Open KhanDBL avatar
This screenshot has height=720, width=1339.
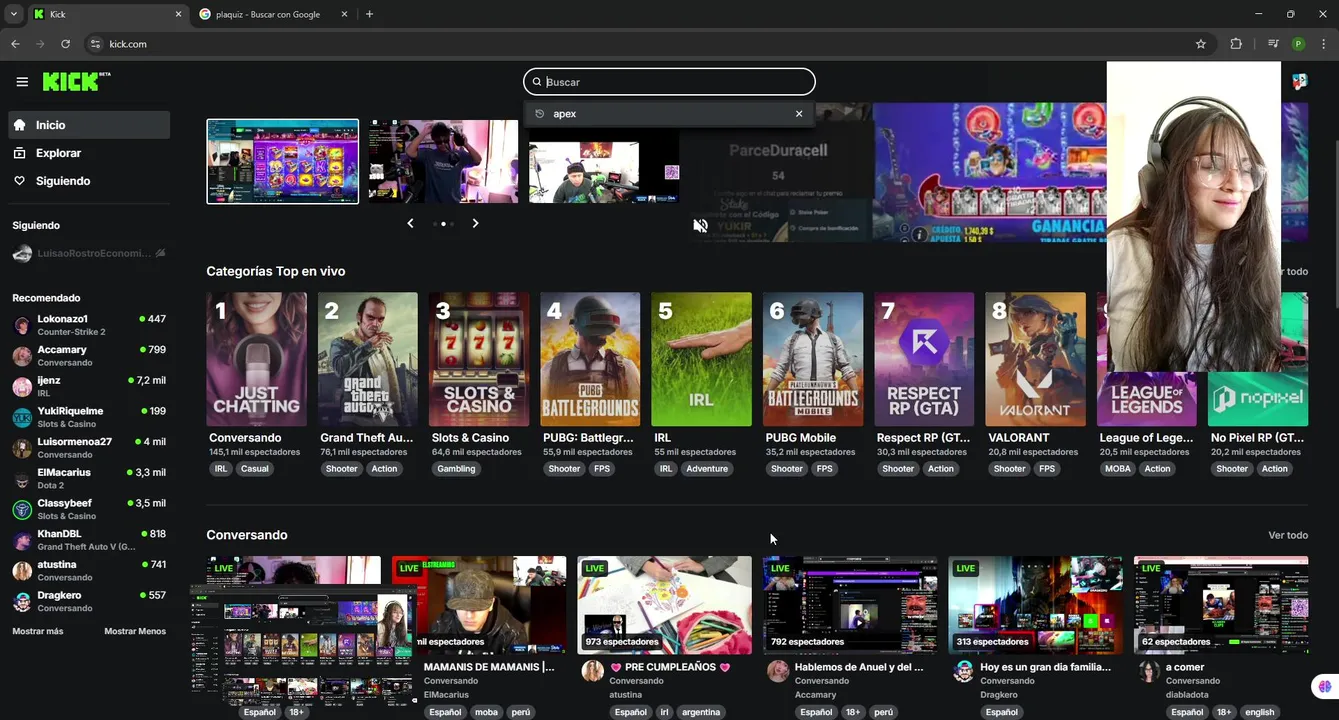coord(22,541)
